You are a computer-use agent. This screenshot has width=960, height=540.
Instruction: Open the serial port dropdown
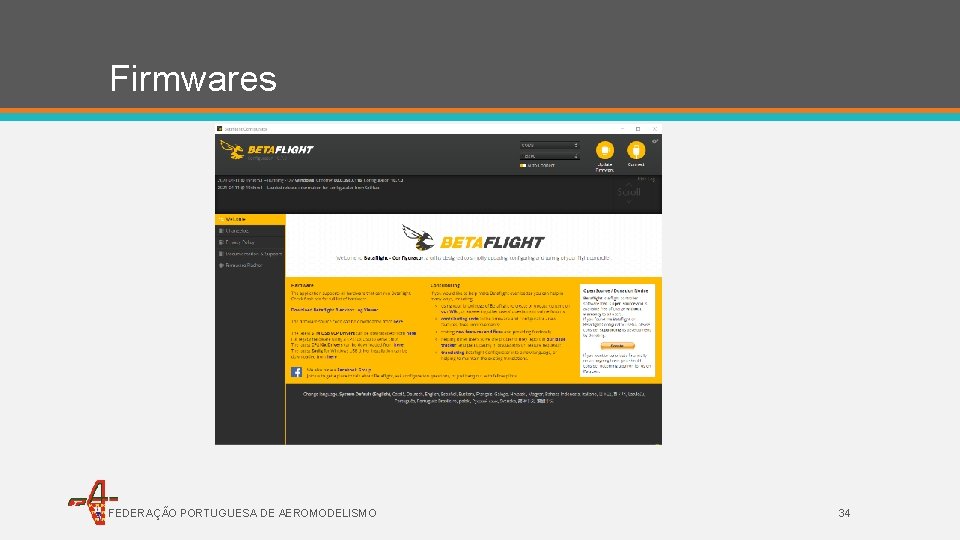pyautogui.click(x=549, y=146)
